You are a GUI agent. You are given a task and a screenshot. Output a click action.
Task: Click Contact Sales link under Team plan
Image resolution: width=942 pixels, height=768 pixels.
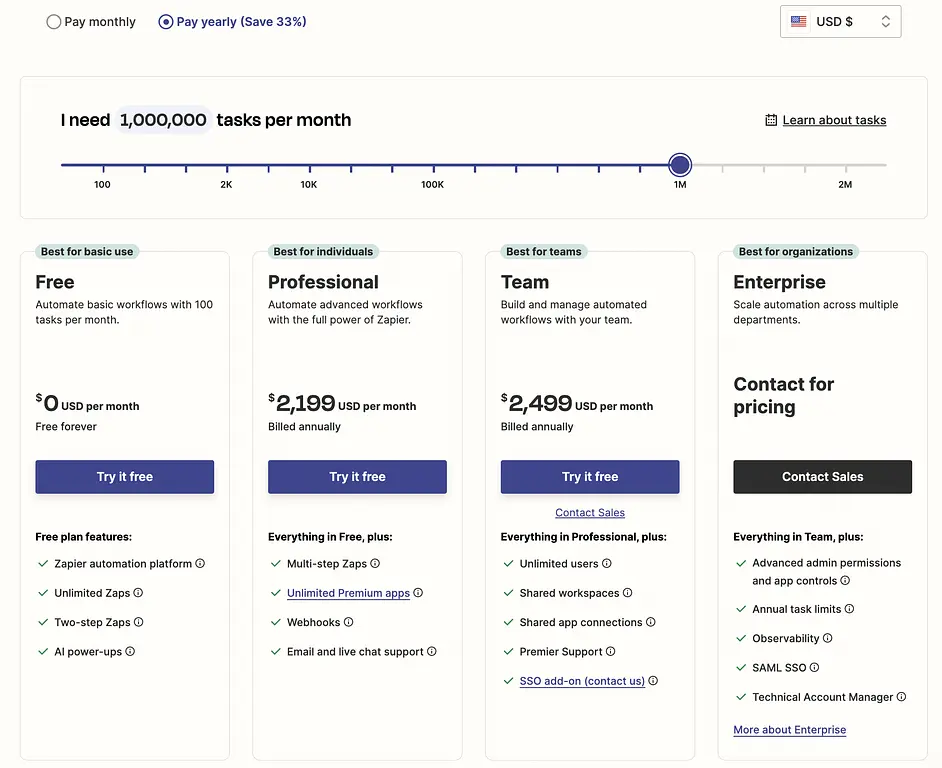click(590, 513)
